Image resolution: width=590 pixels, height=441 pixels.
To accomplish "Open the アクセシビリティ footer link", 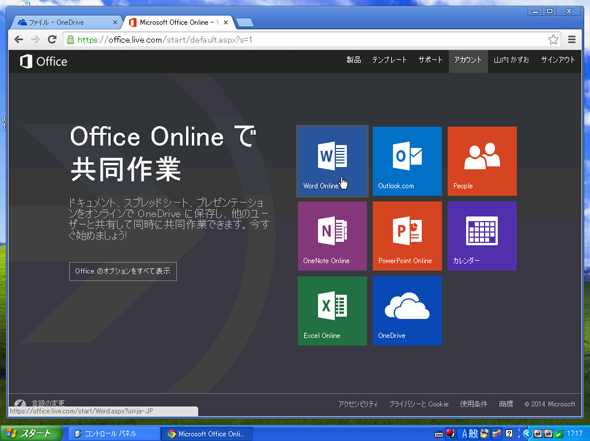I will tap(358, 404).
